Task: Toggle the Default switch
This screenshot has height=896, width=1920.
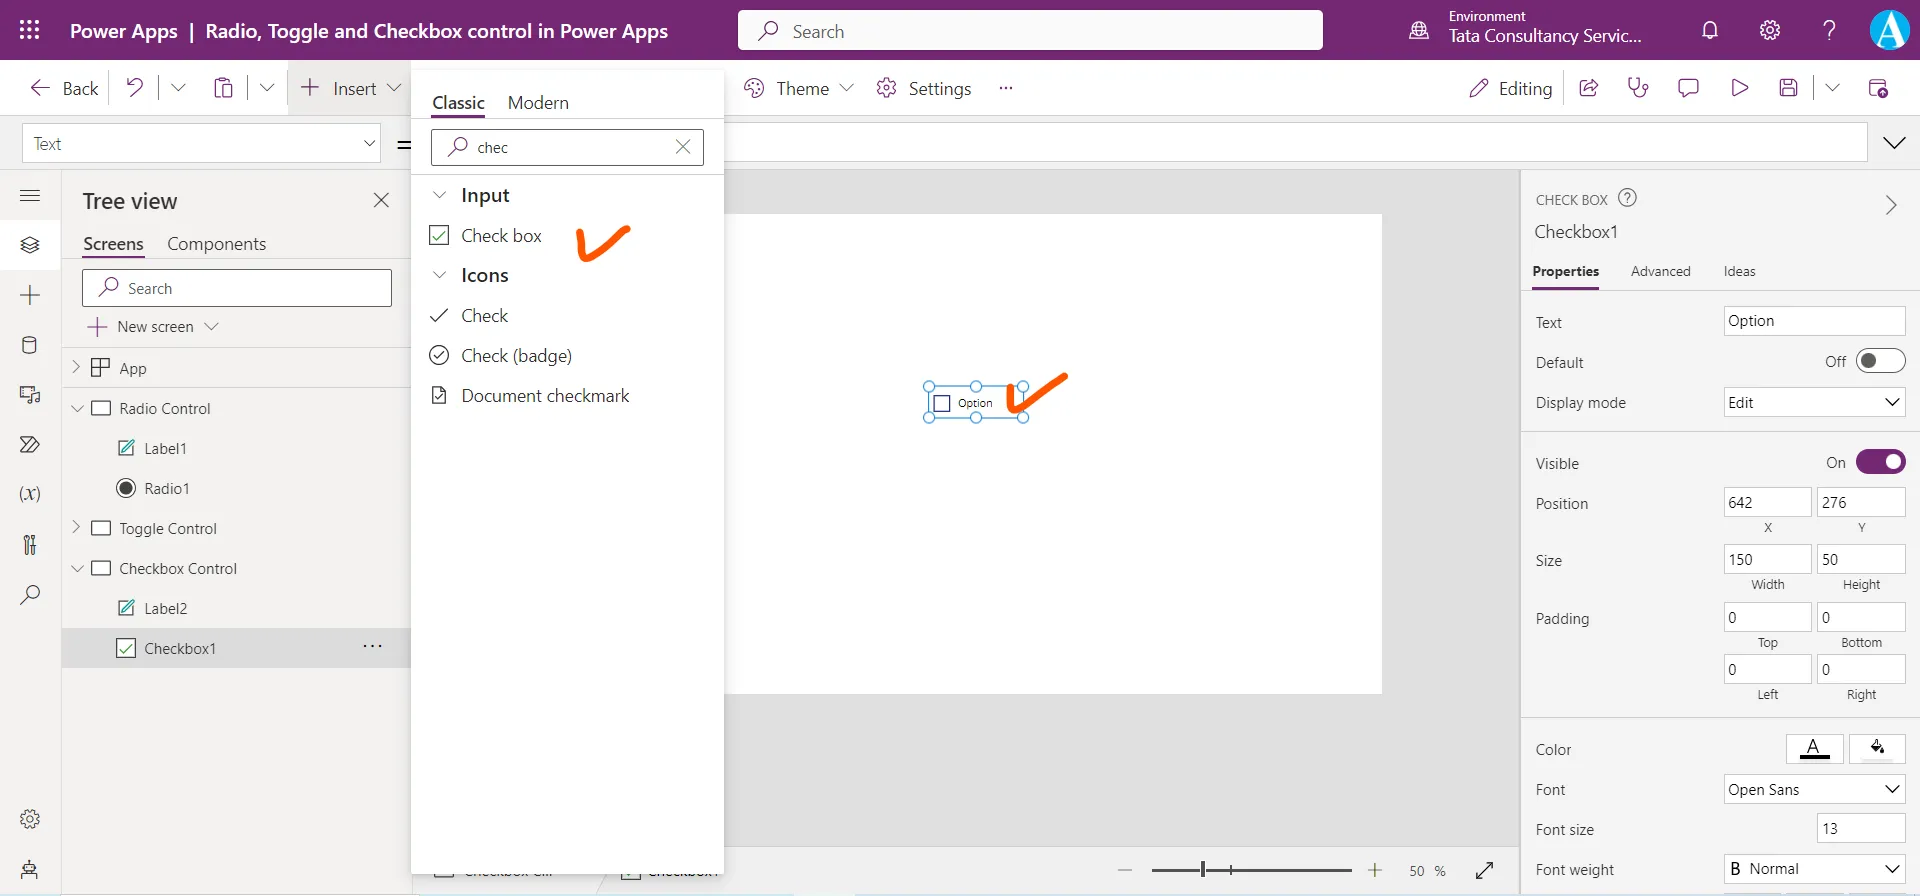Action: click(1880, 361)
